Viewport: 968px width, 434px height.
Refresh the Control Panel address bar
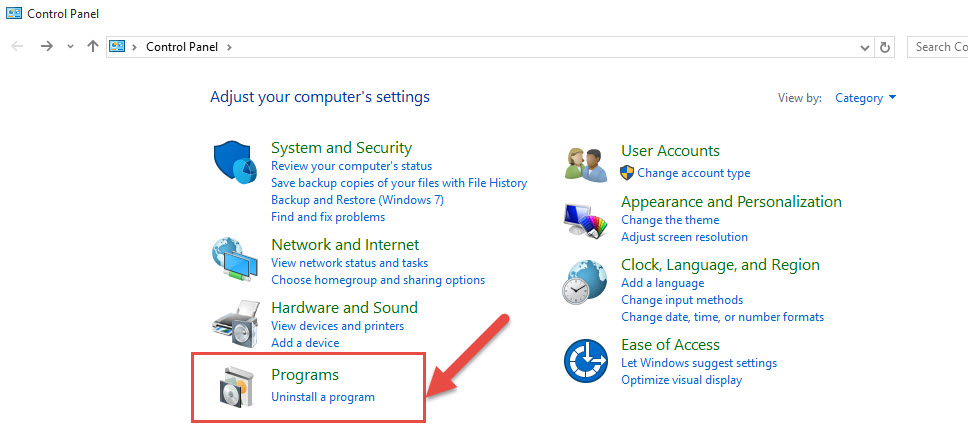[x=885, y=47]
